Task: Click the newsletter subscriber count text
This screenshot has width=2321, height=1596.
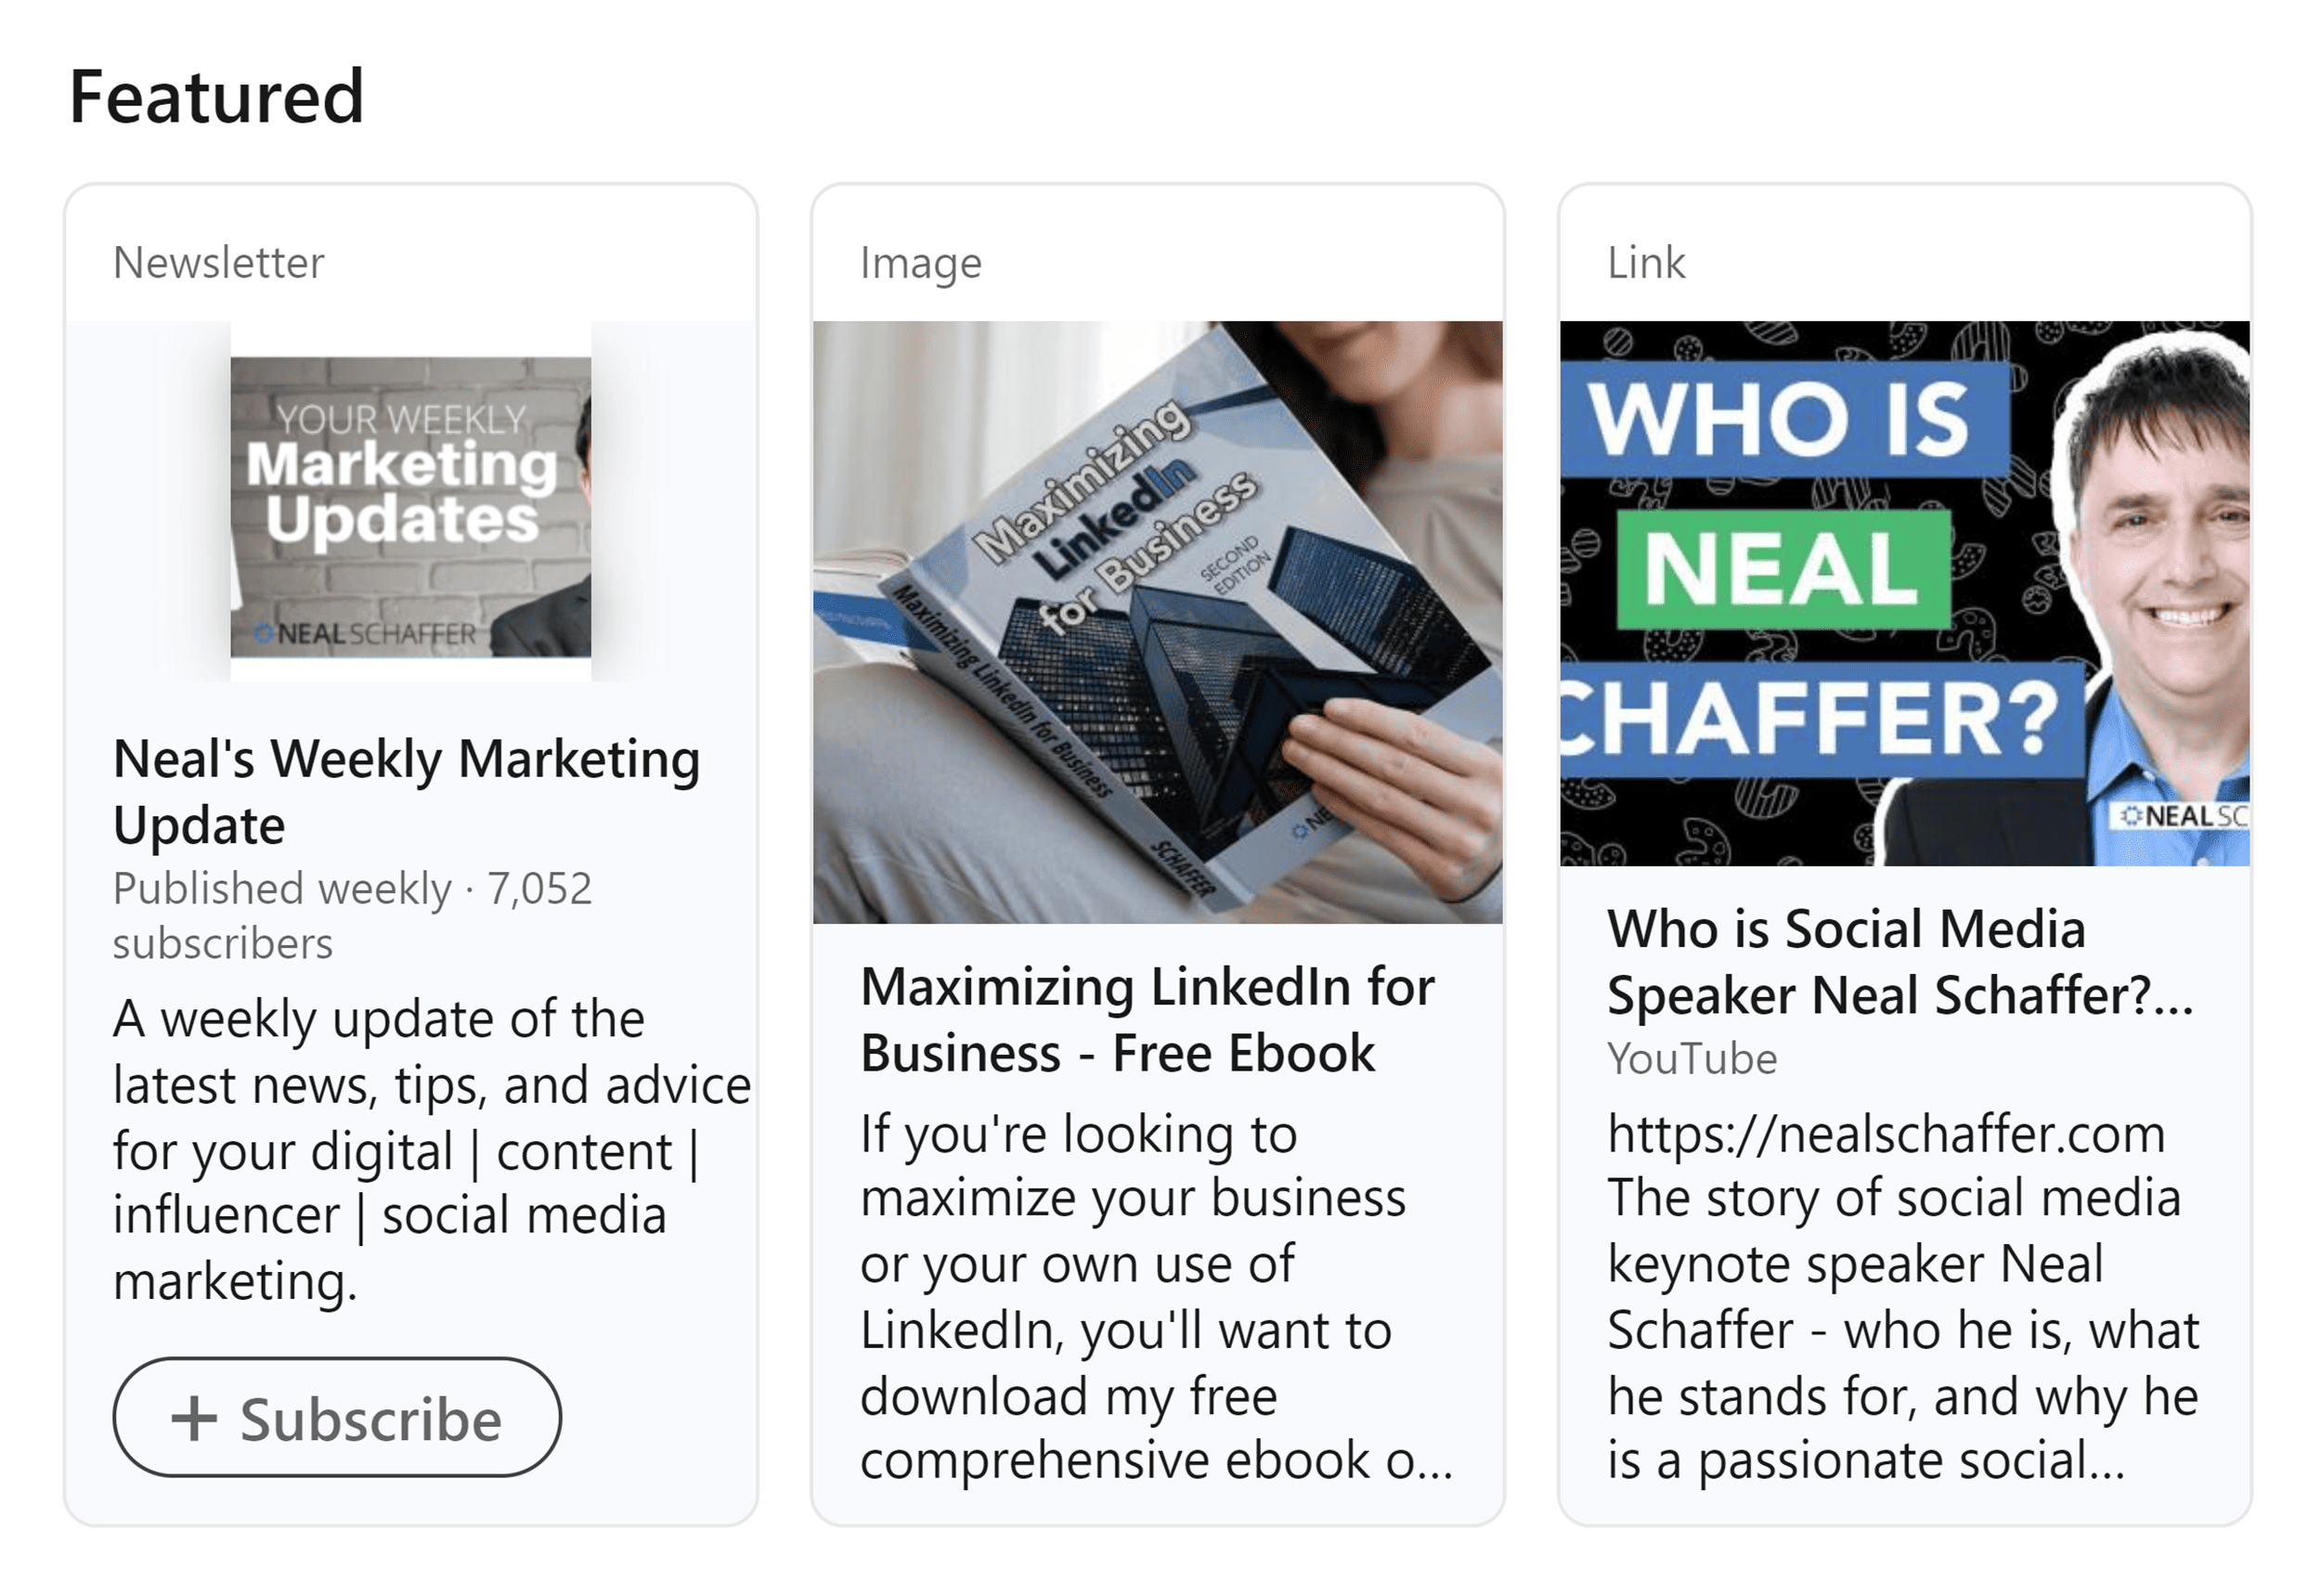Action: 352,915
